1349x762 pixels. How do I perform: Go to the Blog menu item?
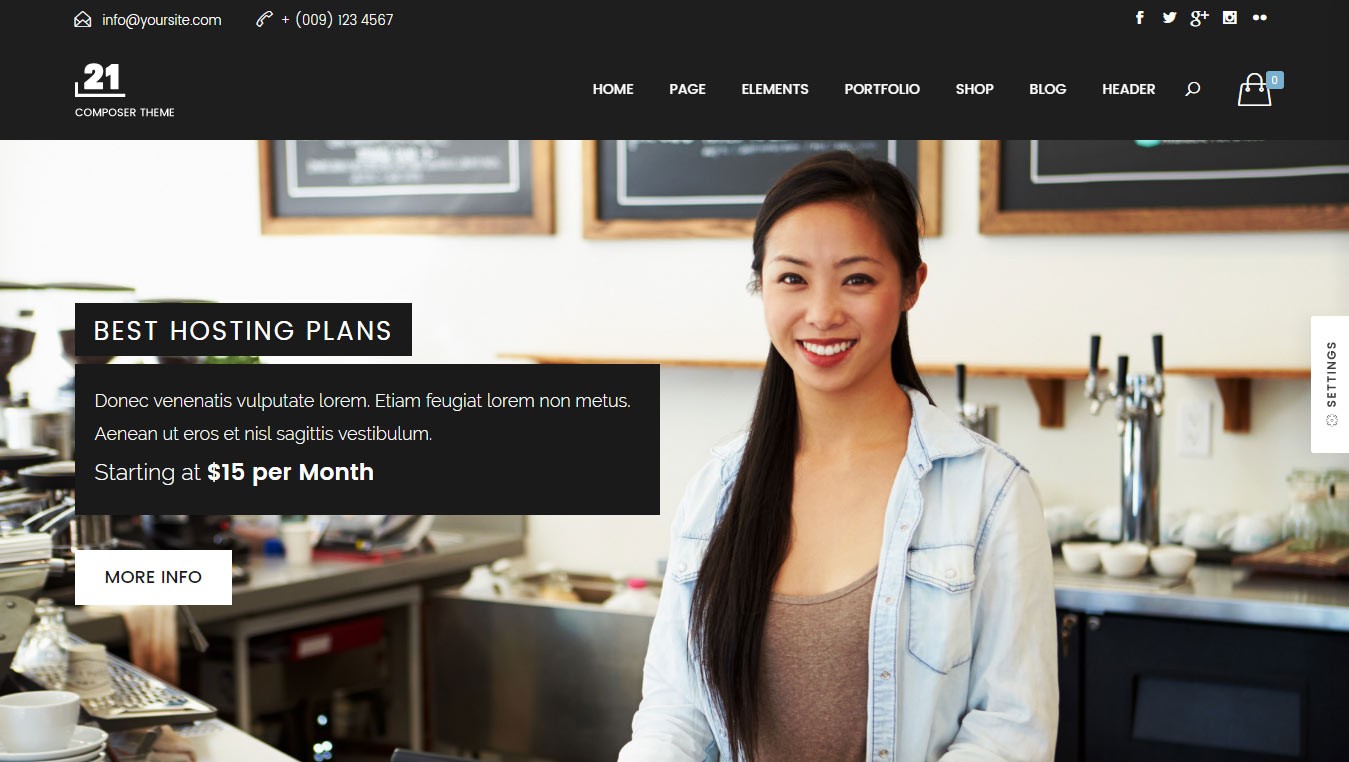pos(1047,89)
